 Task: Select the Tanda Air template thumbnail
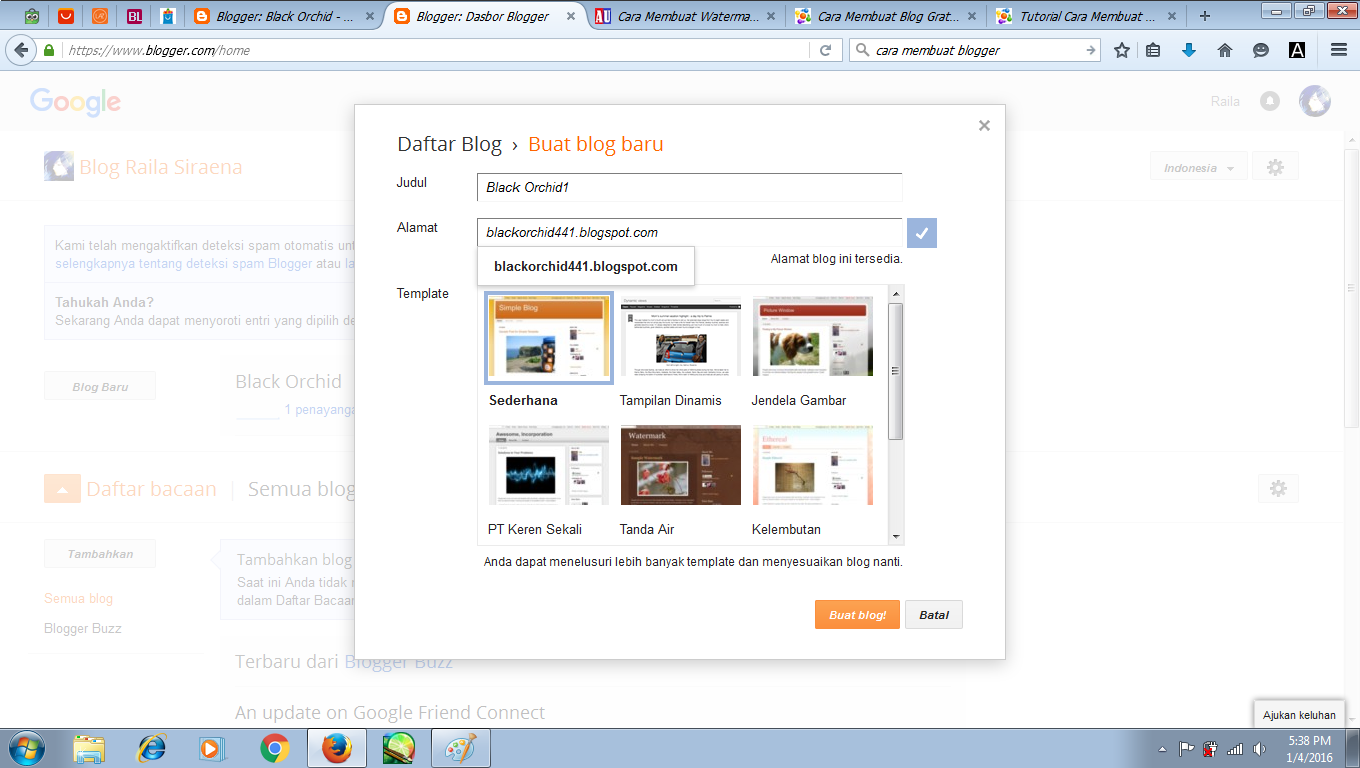coord(680,465)
